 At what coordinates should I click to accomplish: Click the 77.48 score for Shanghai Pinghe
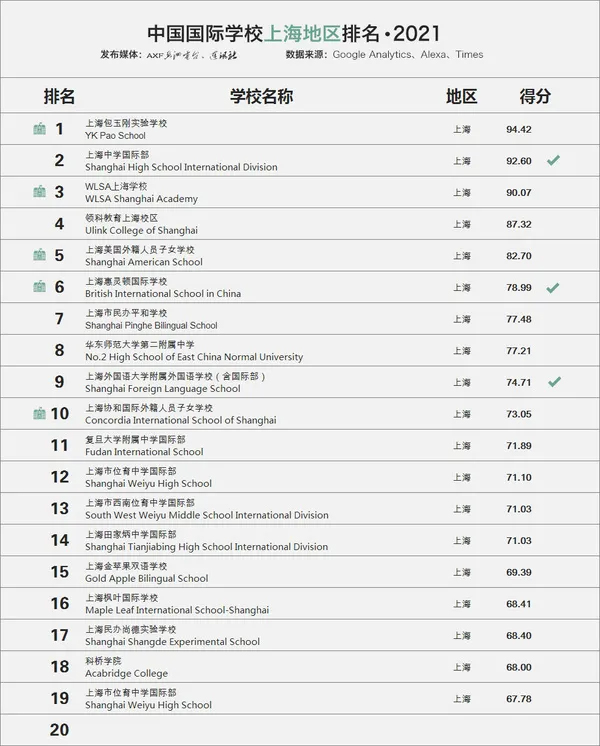[518, 319]
